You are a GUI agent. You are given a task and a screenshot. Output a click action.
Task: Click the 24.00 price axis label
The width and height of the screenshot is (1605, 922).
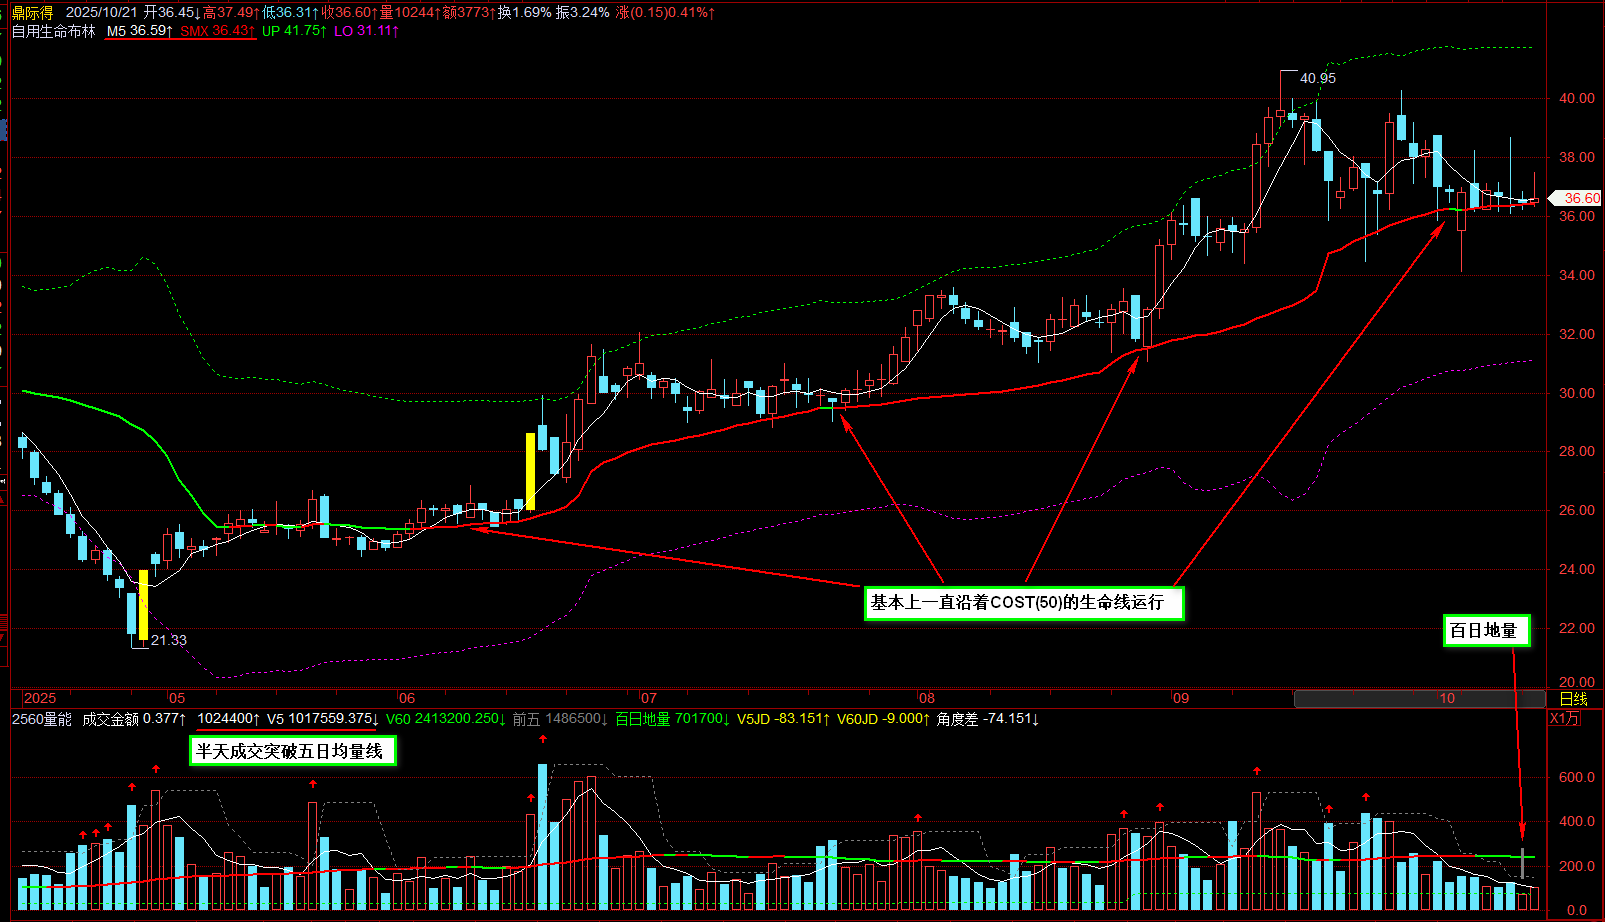pyautogui.click(x=1577, y=569)
